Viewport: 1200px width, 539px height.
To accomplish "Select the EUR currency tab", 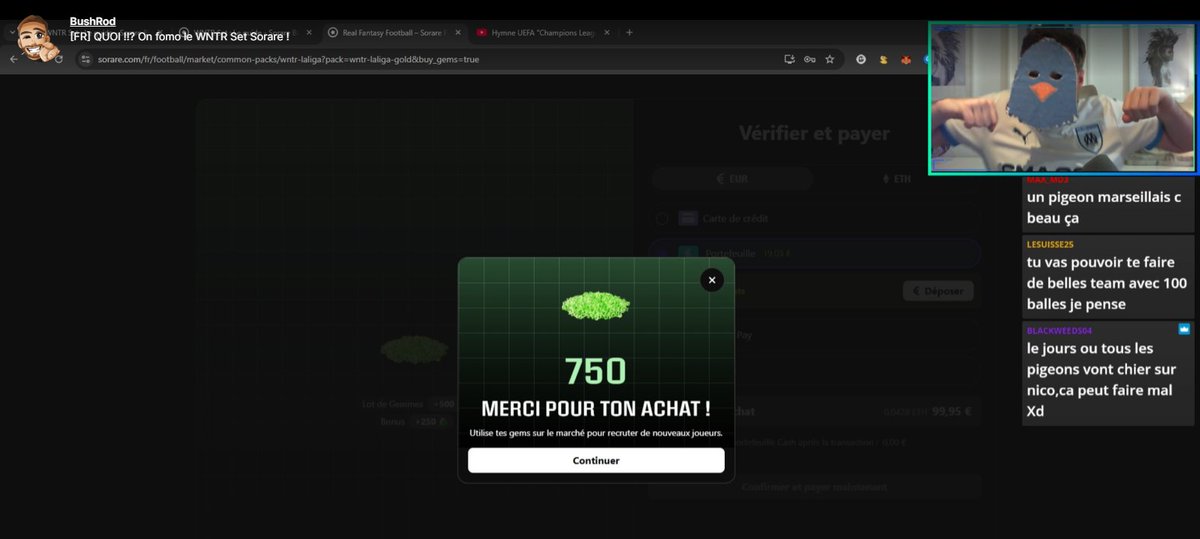I will [x=732, y=179].
